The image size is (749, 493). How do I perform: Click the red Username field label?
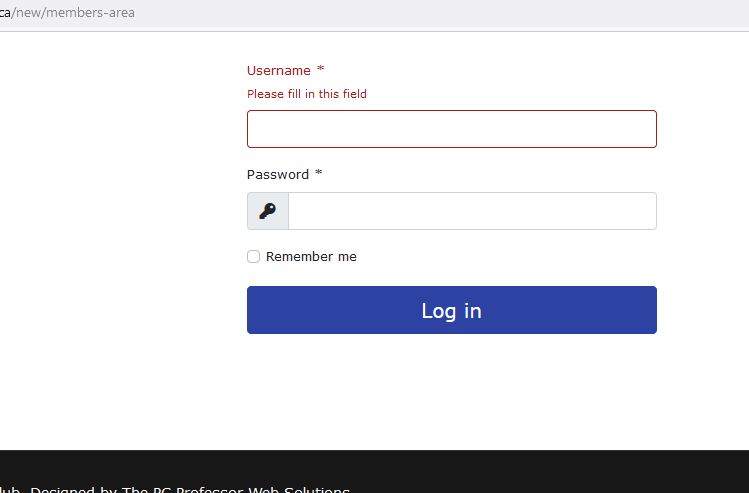pyautogui.click(x=278, y=71)
